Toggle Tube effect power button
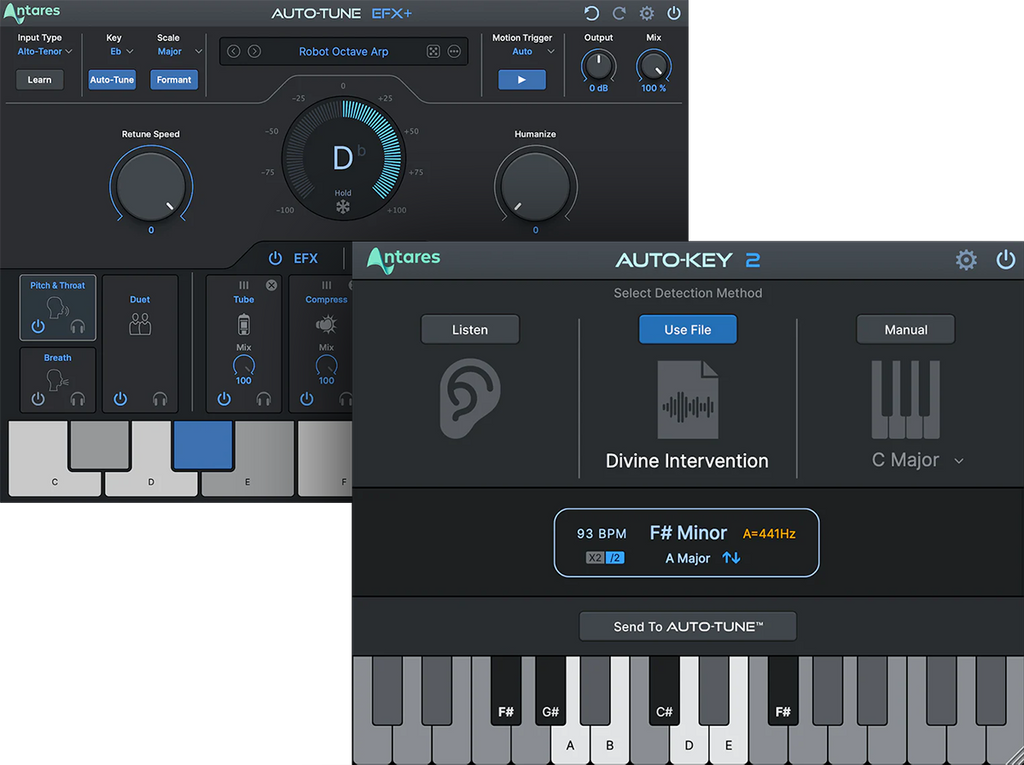The height and width of the screenshot is (765, 1024). pos(224,399)
